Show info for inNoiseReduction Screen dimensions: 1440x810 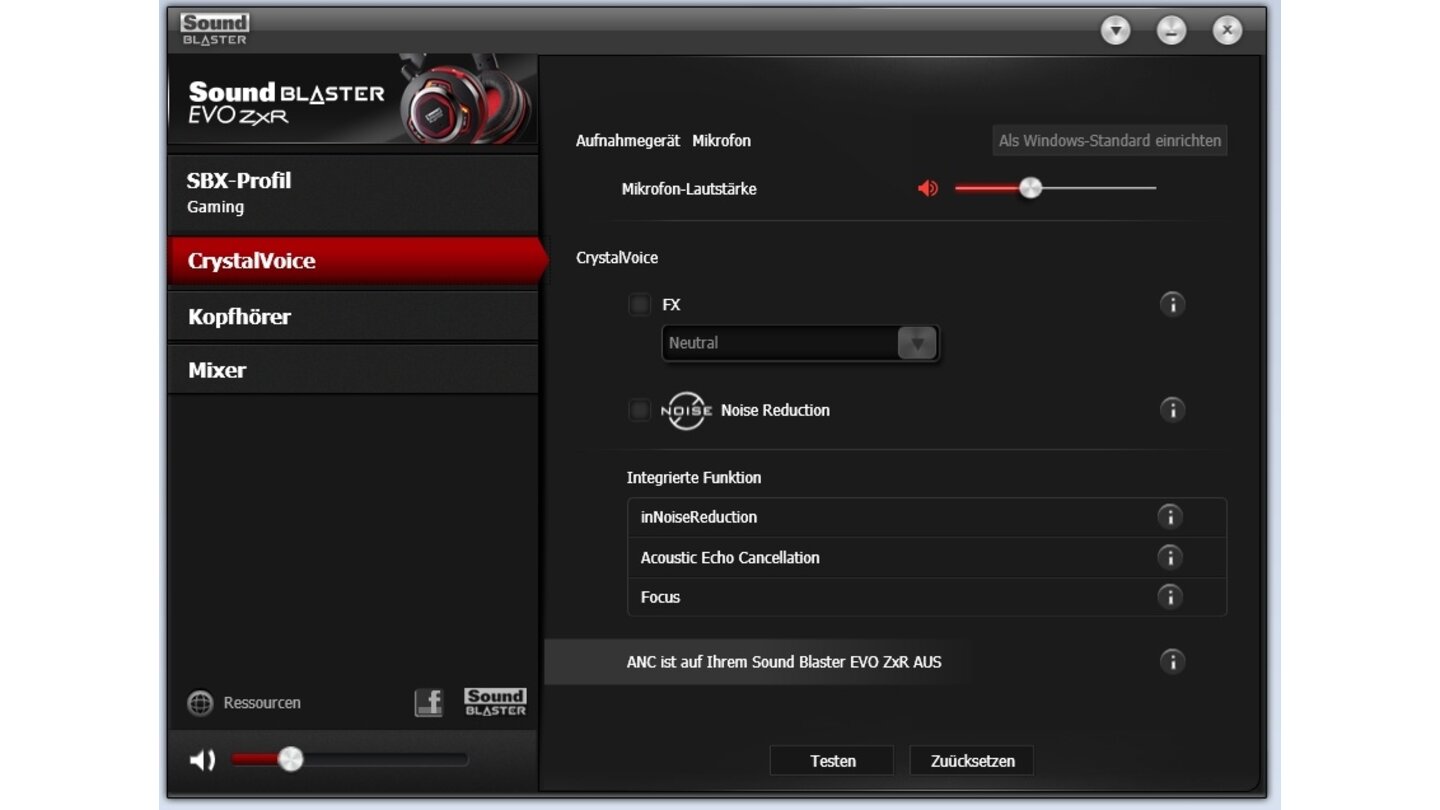coord(1169,516)
